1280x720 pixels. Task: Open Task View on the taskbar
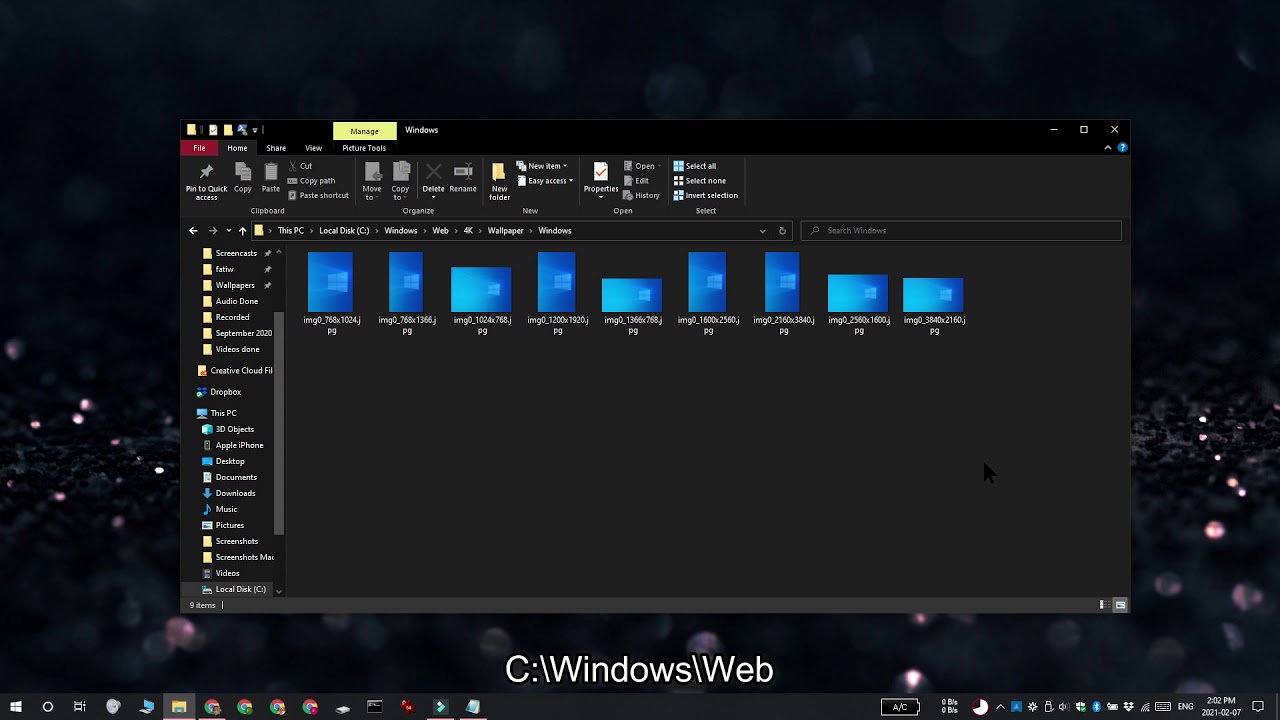pos(80,707)
